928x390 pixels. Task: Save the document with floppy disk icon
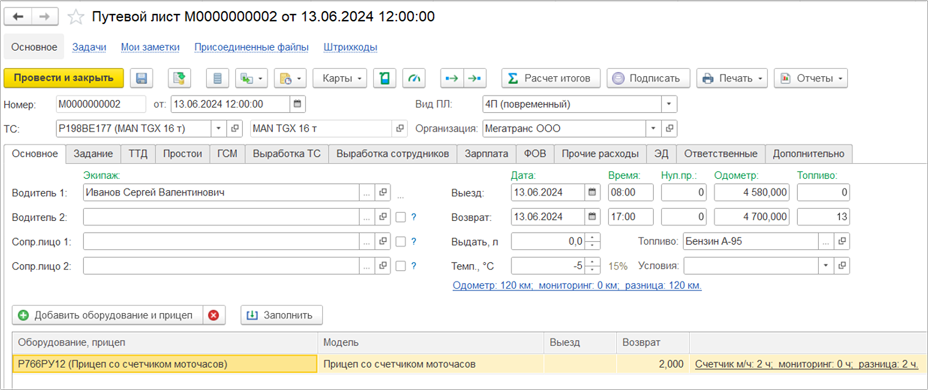(x=141, y=78)
